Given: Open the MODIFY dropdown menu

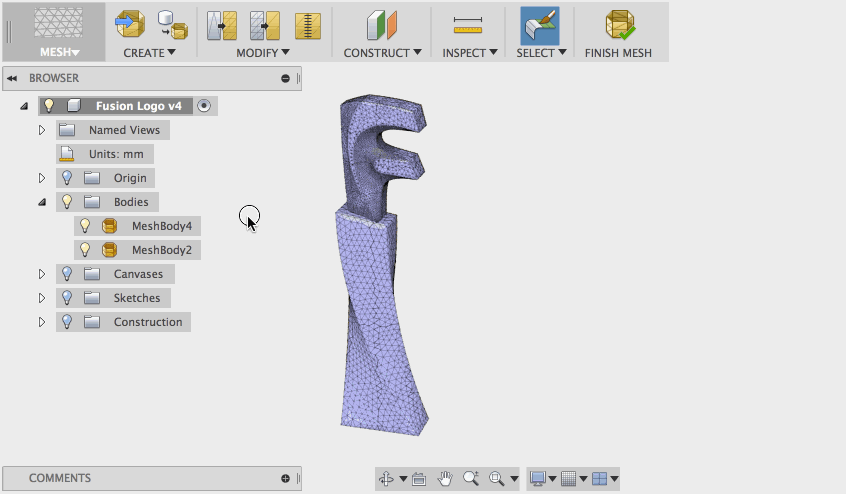Looking at the screenshot, I should click(263, 53).
